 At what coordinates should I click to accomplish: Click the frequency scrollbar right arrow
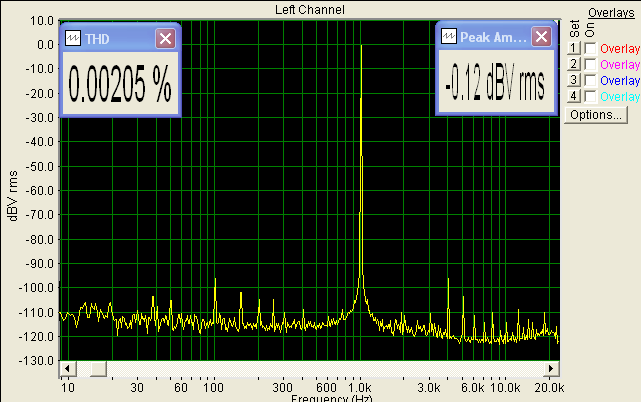pos(551,369)
